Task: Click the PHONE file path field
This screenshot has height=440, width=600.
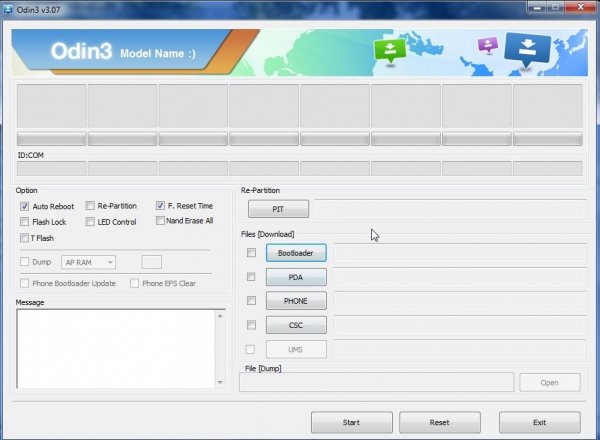Action: tap(460, 301)
